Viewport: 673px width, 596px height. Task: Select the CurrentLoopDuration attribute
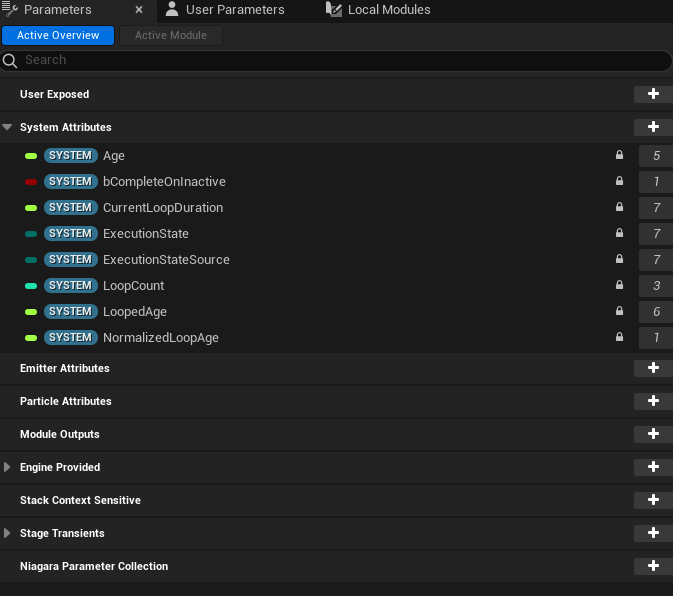[163, 208]
